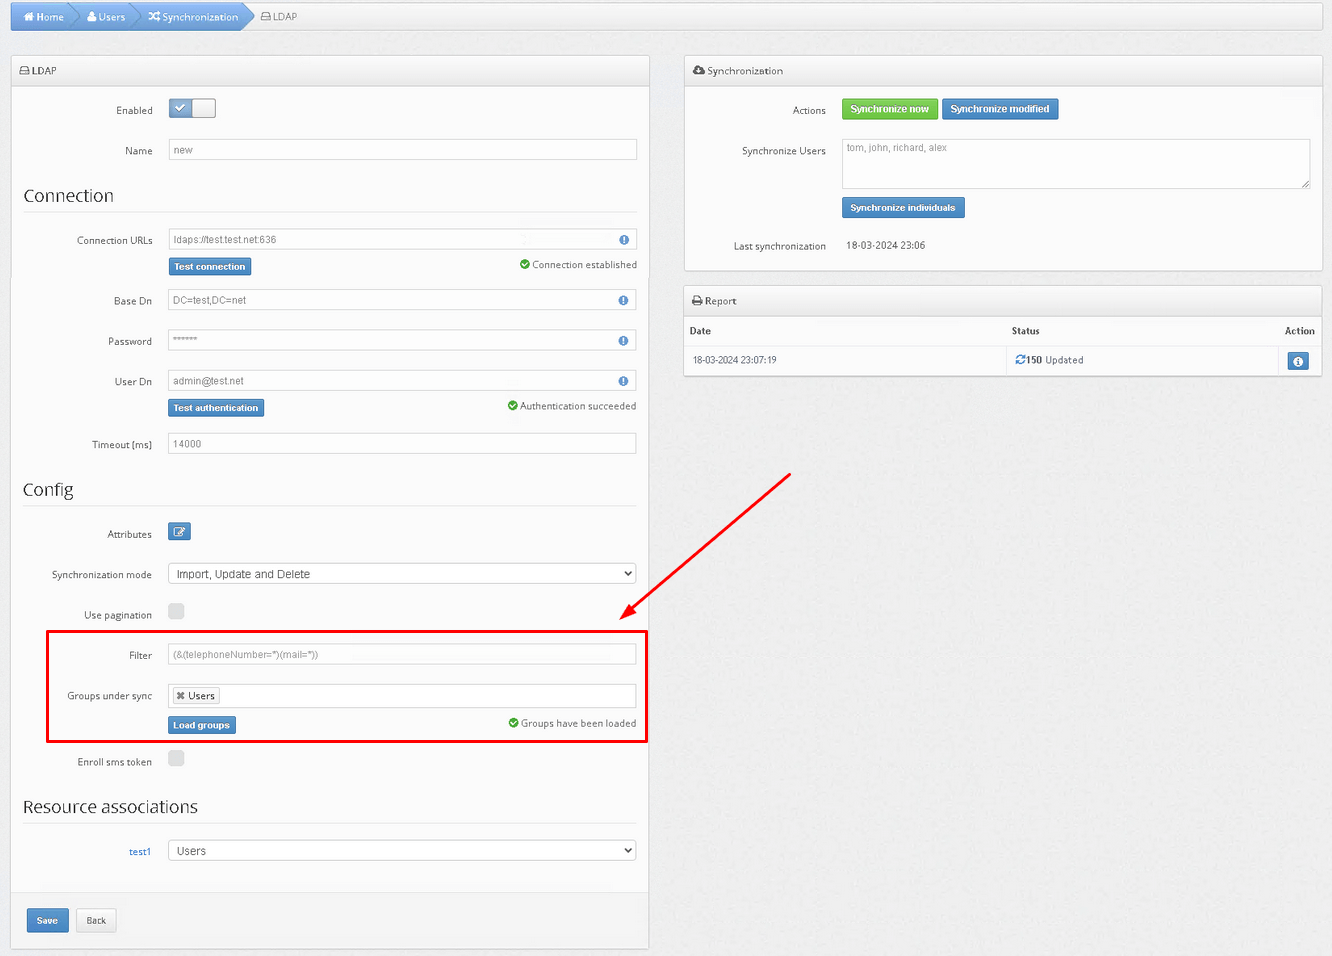Click Synchronize now button
1332x956 pixels.
coord(890,109)
